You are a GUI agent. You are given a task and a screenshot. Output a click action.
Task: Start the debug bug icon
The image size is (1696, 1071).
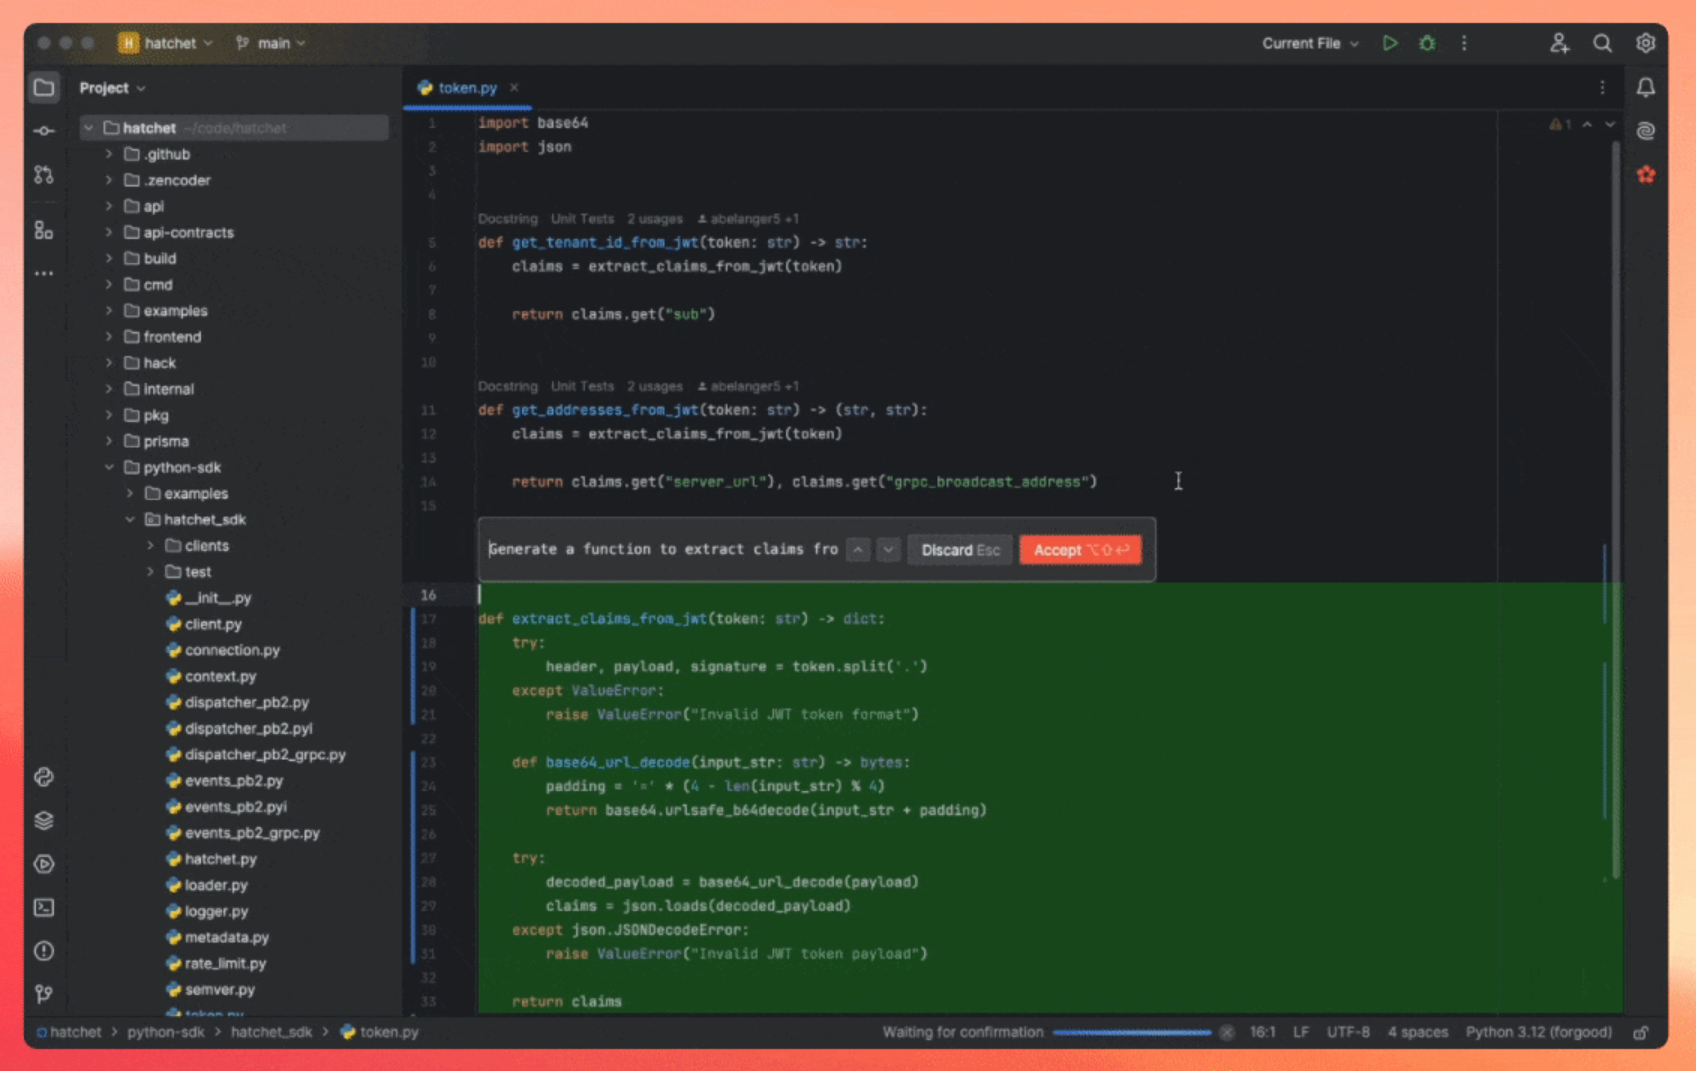tap(1427, 43)
